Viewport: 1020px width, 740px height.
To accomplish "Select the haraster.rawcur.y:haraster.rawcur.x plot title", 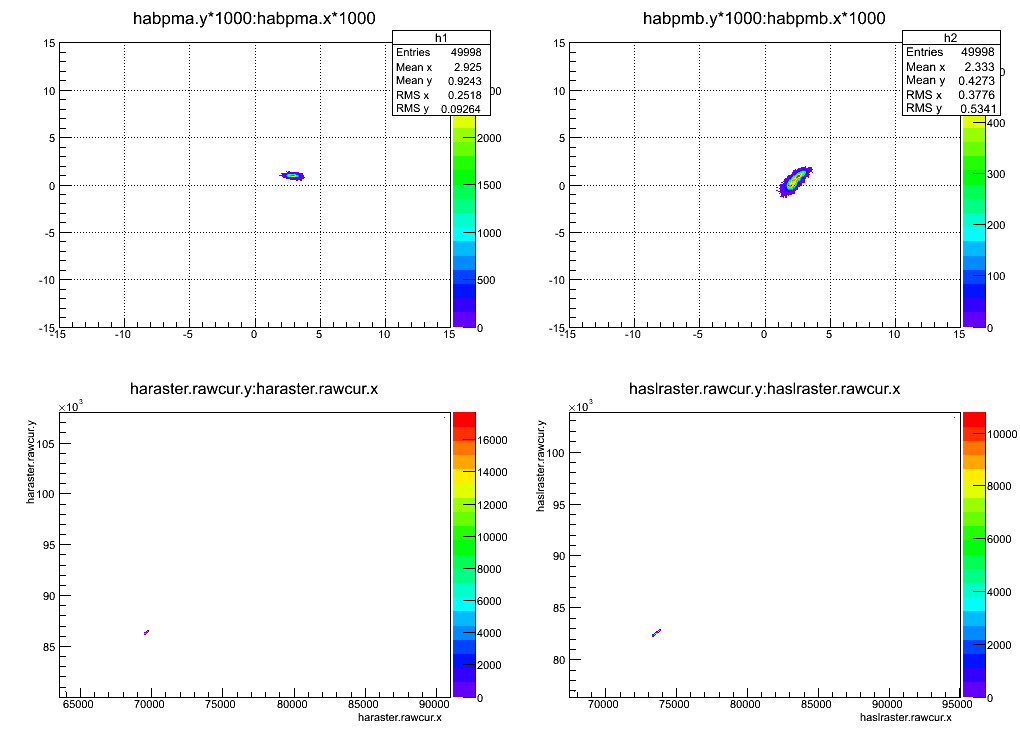I will 254,389.
